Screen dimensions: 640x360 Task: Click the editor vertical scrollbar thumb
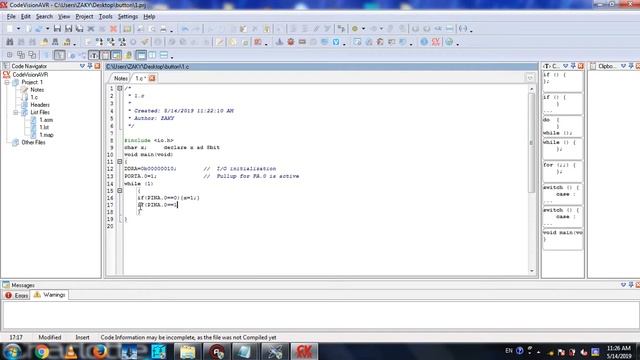pos(531,143)
